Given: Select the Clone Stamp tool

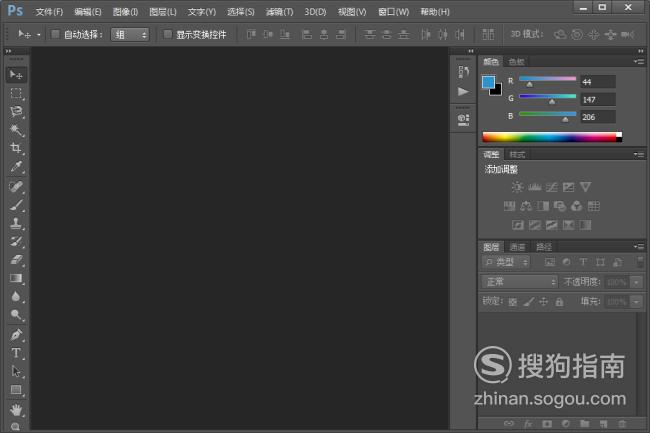Looking at the screenshot, I should (16, 223).
